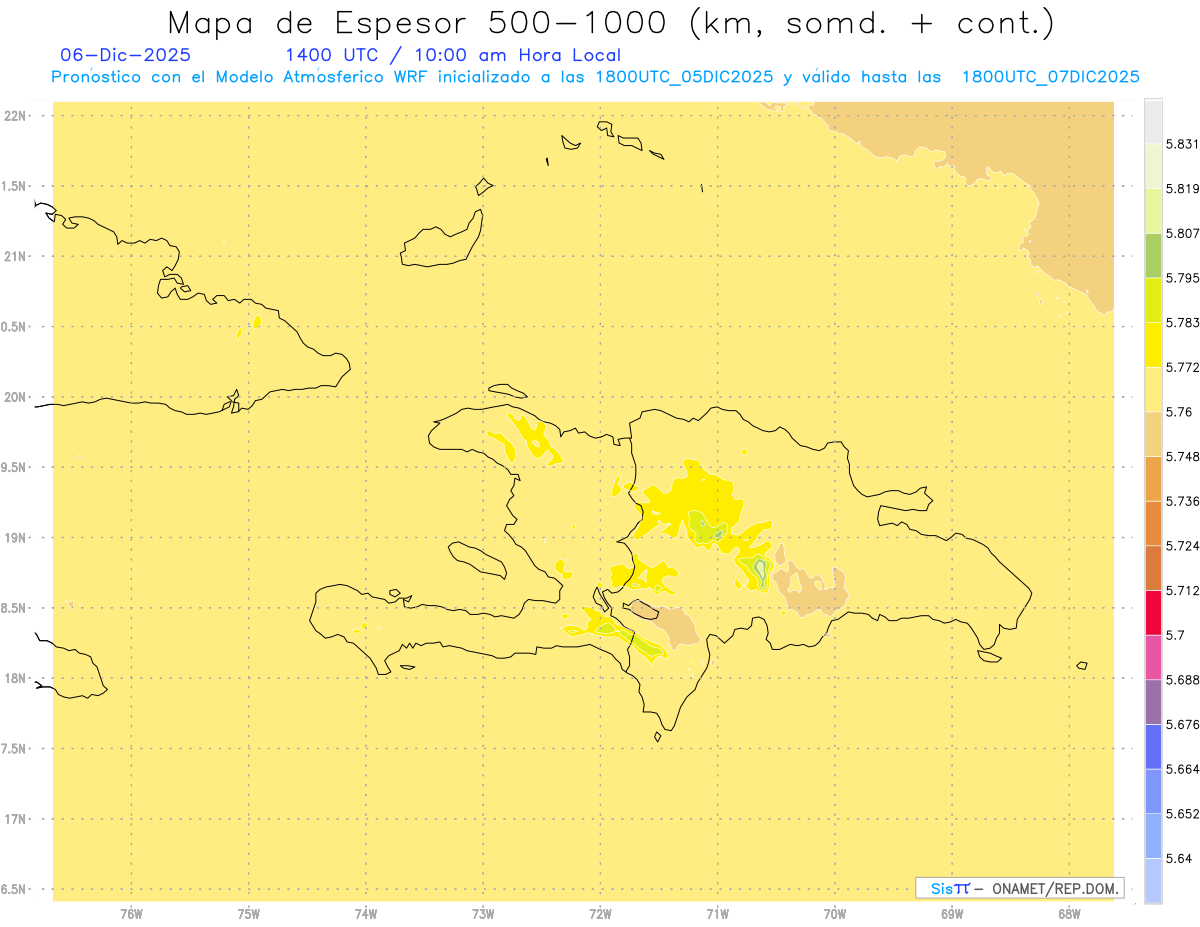Select the date label '06-Dic-2025'

125,55
